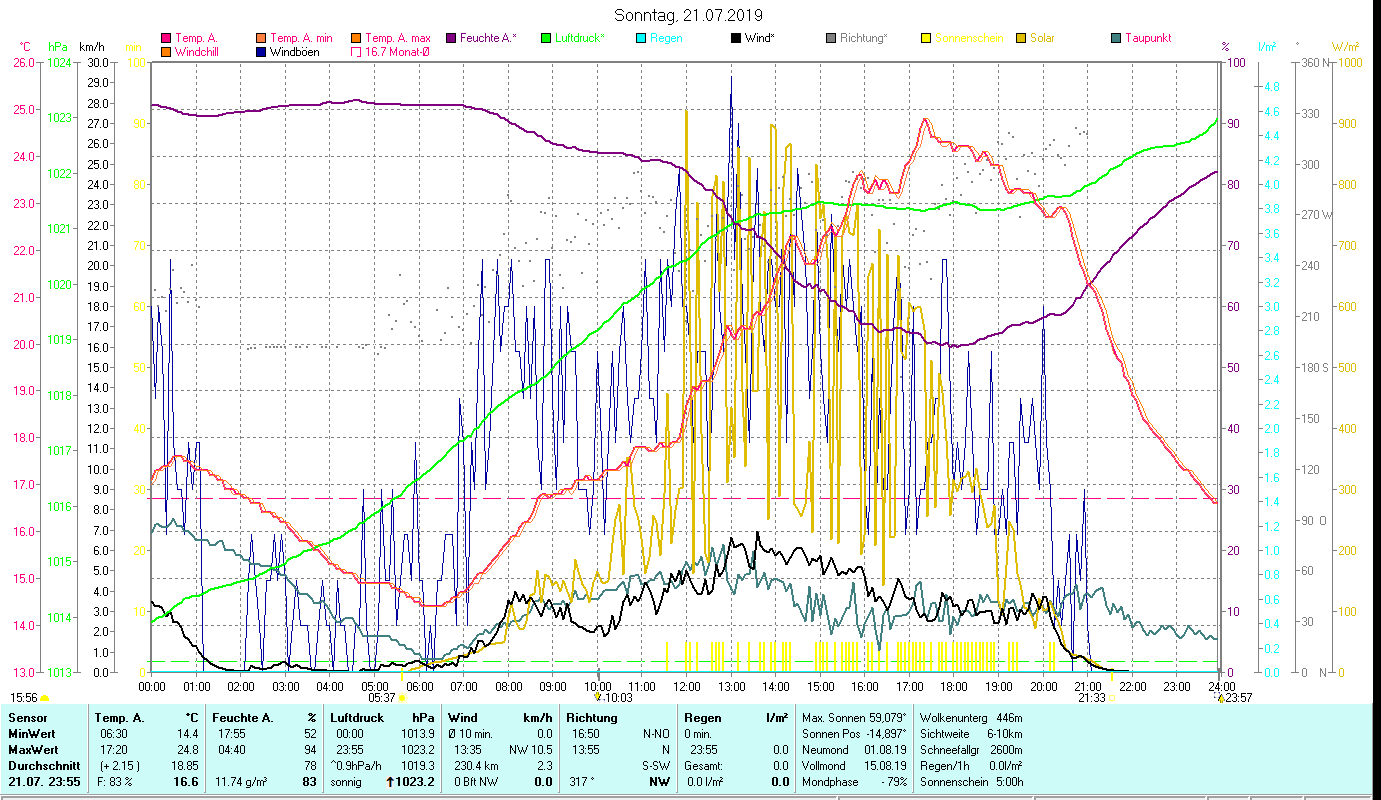Screen dimensions: 1381x800
Task: Click the MaxWert row label
Action: click(x=33, y=749)
